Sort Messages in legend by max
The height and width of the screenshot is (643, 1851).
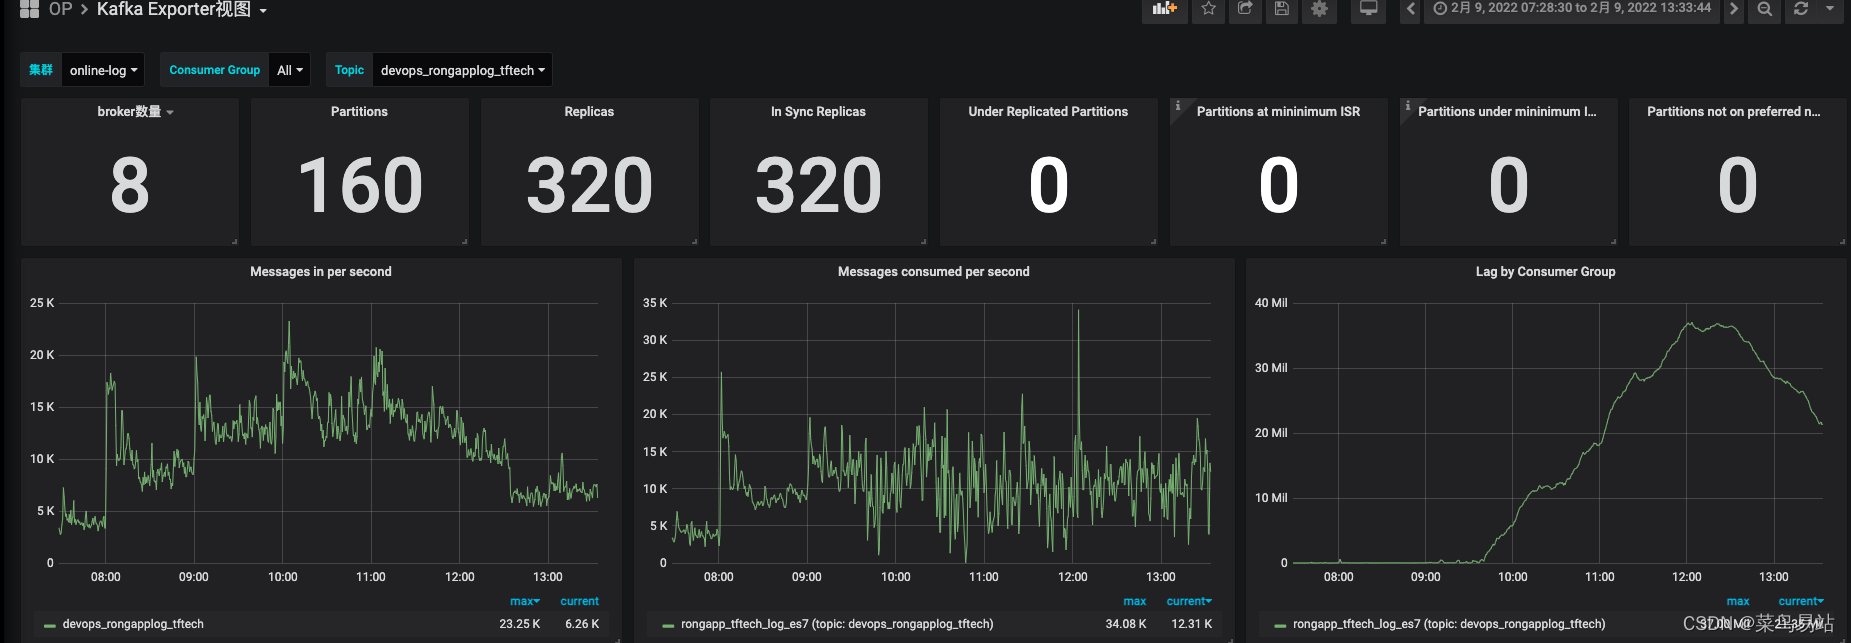[x=525, y=601]
